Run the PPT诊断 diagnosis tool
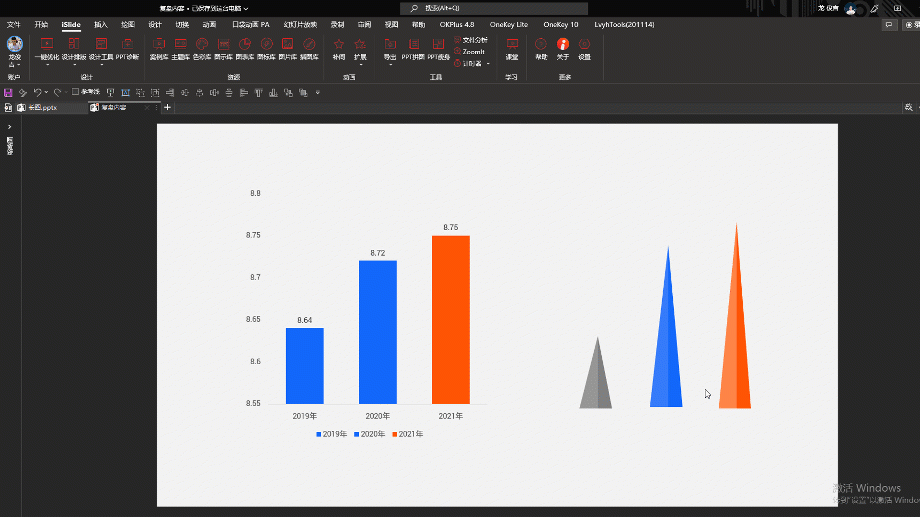Image resolution: width=920 pixels, height=517 pixels. [x=127, y=49]
